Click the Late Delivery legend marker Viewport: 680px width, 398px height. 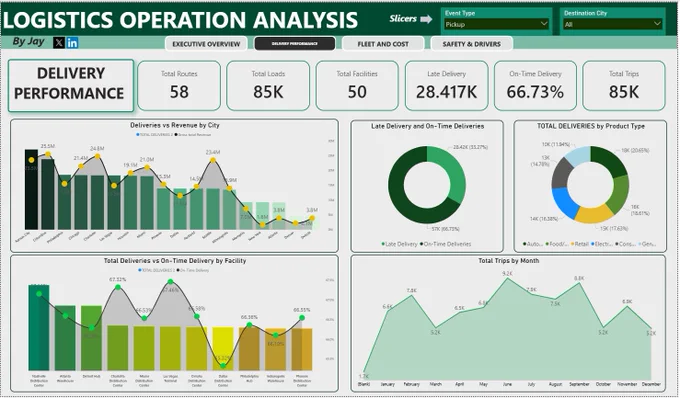click(383, 244)
